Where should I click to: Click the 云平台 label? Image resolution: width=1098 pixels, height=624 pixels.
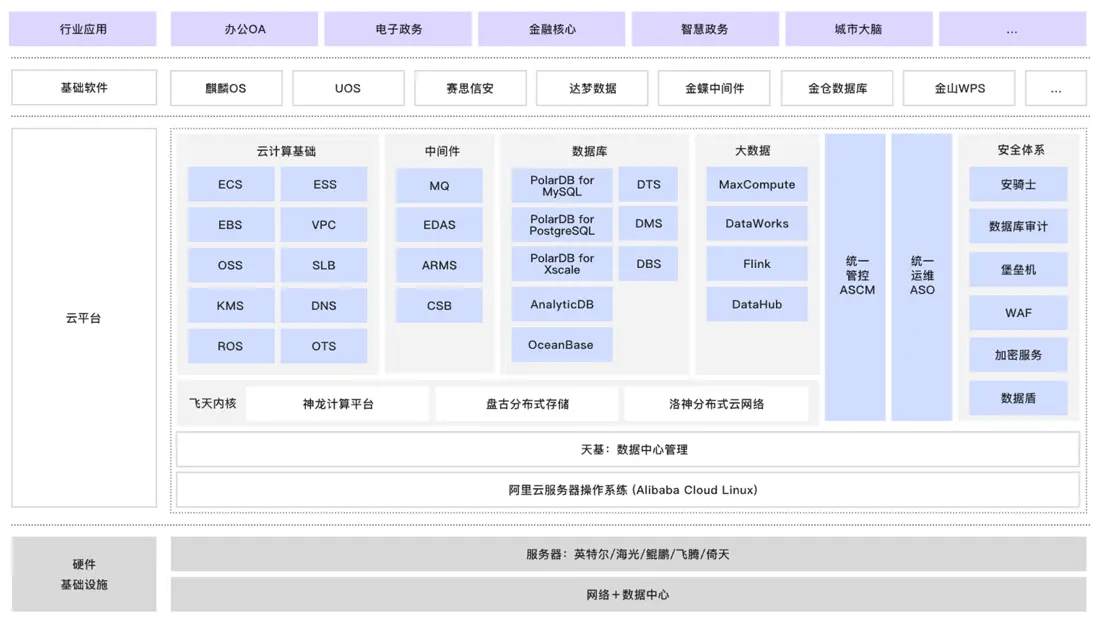pos(84,318)
